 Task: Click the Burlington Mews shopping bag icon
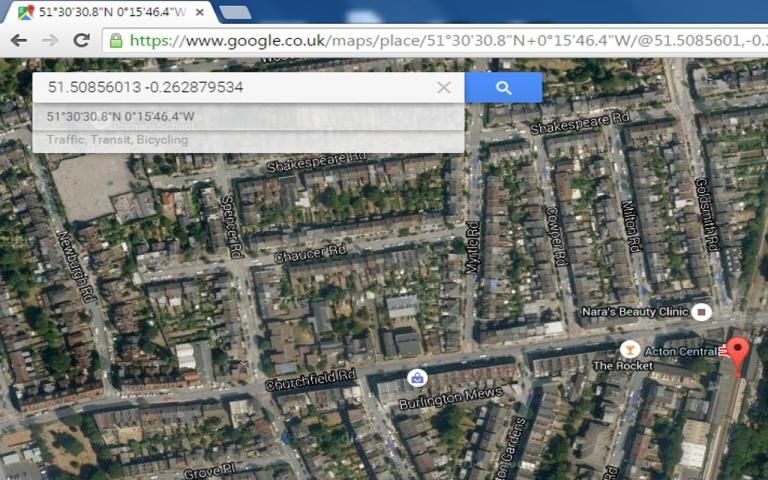coord(416,378)
